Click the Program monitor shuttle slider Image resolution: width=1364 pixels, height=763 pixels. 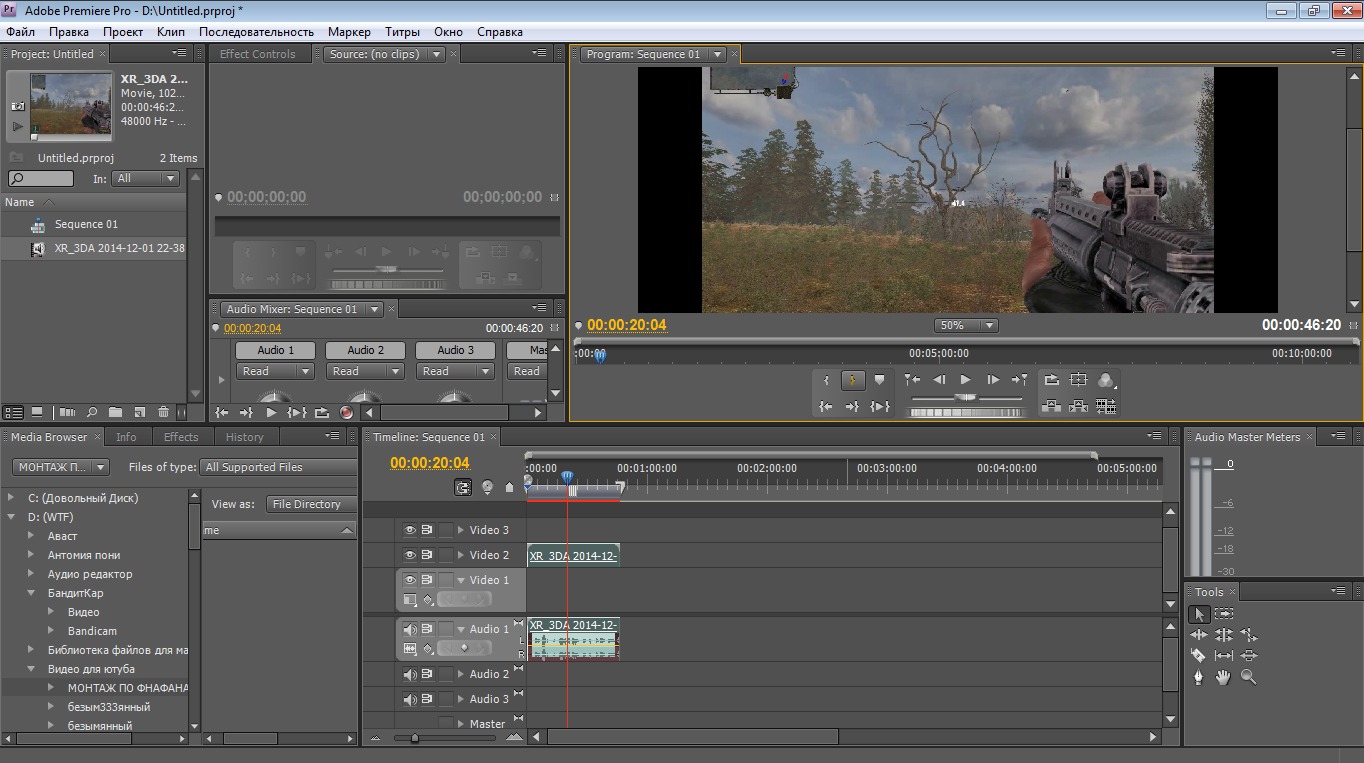point(964,397)
